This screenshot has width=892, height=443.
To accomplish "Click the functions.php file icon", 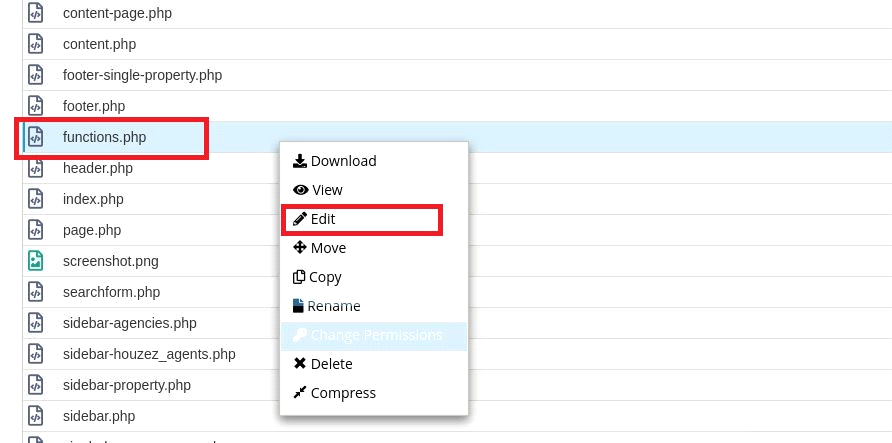I will (x=36, y=137).
